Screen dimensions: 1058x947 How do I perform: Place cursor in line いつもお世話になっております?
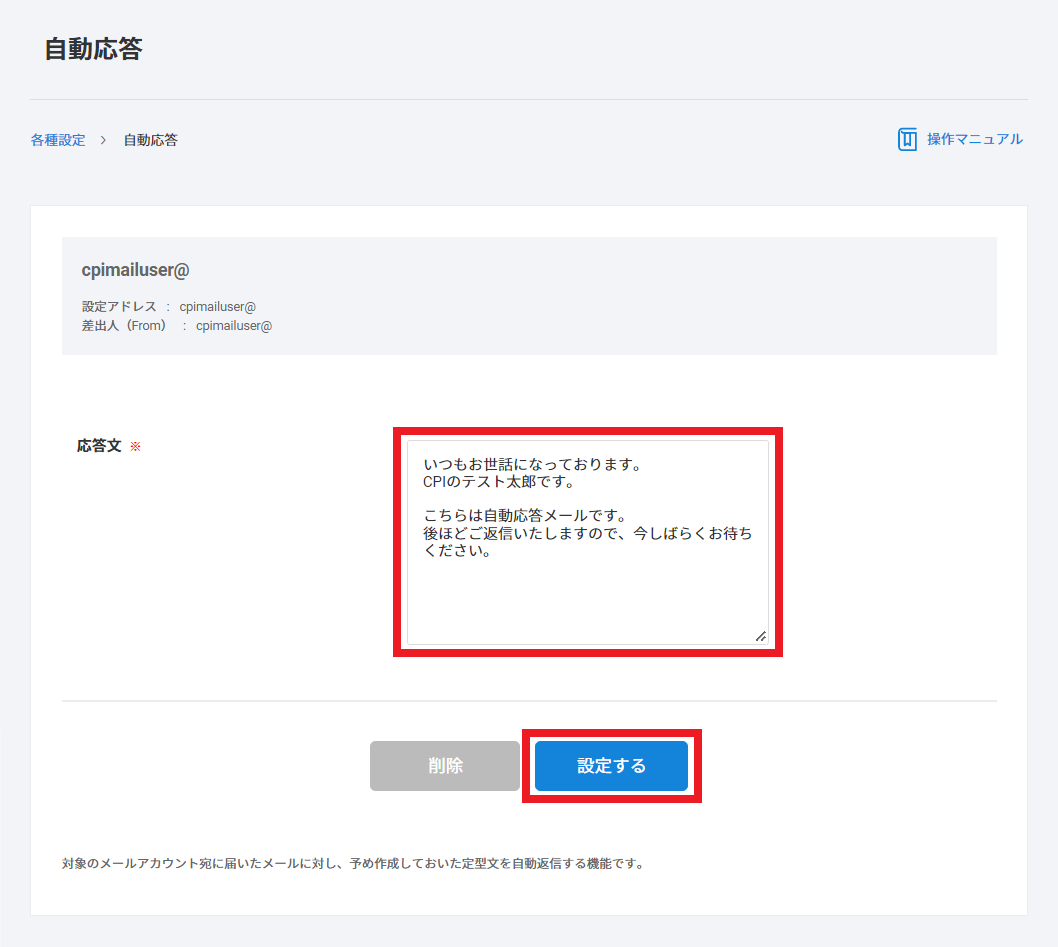click(530, 465)
